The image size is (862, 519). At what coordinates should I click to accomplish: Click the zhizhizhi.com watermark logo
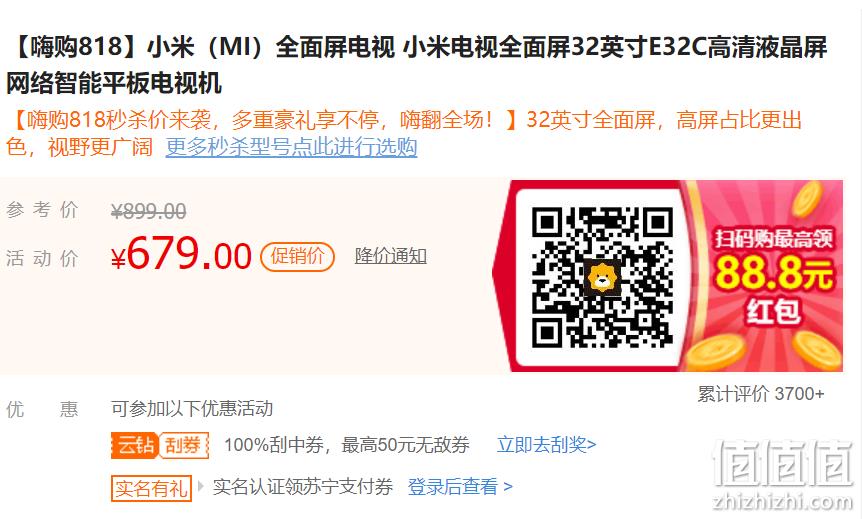click(783, 475)
